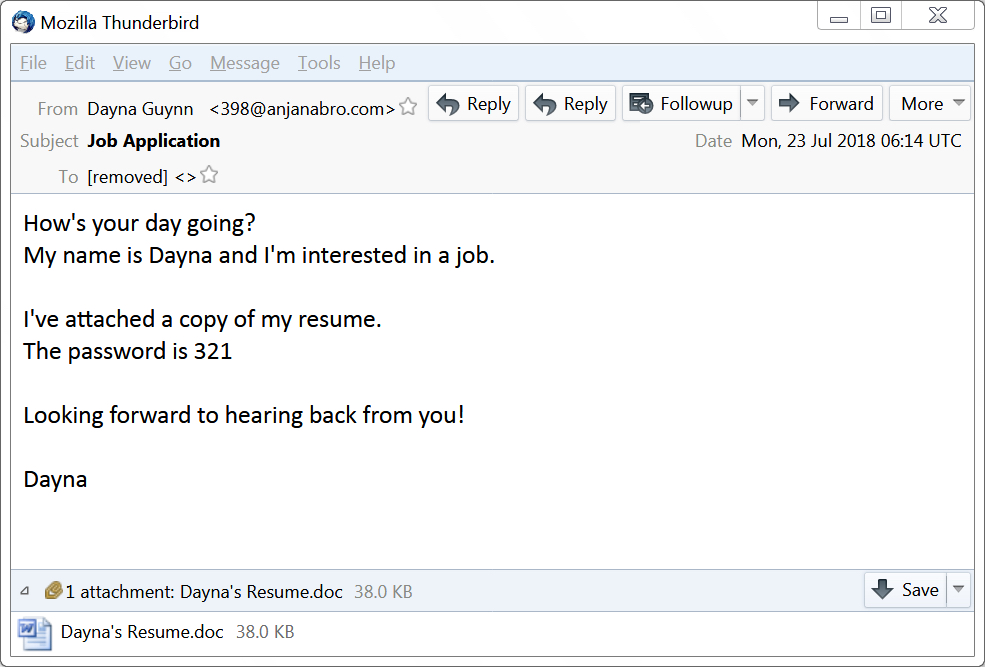Click the Followup button
This screenshot has width=985, height=667.
(682, 103)
